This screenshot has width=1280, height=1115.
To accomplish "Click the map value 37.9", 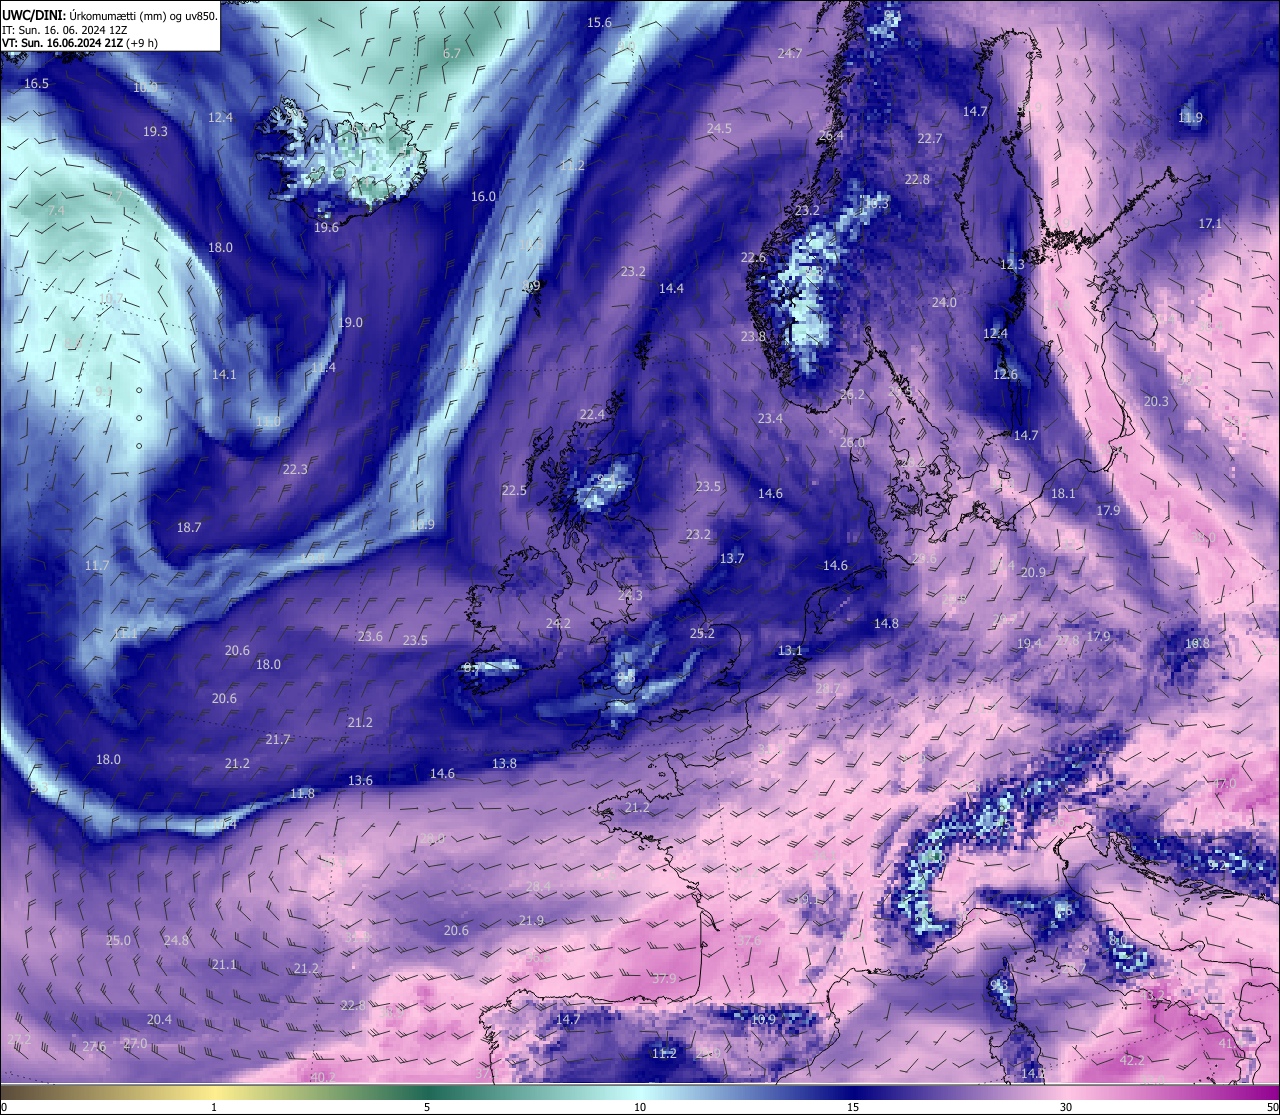I will (x=664, y=979).
